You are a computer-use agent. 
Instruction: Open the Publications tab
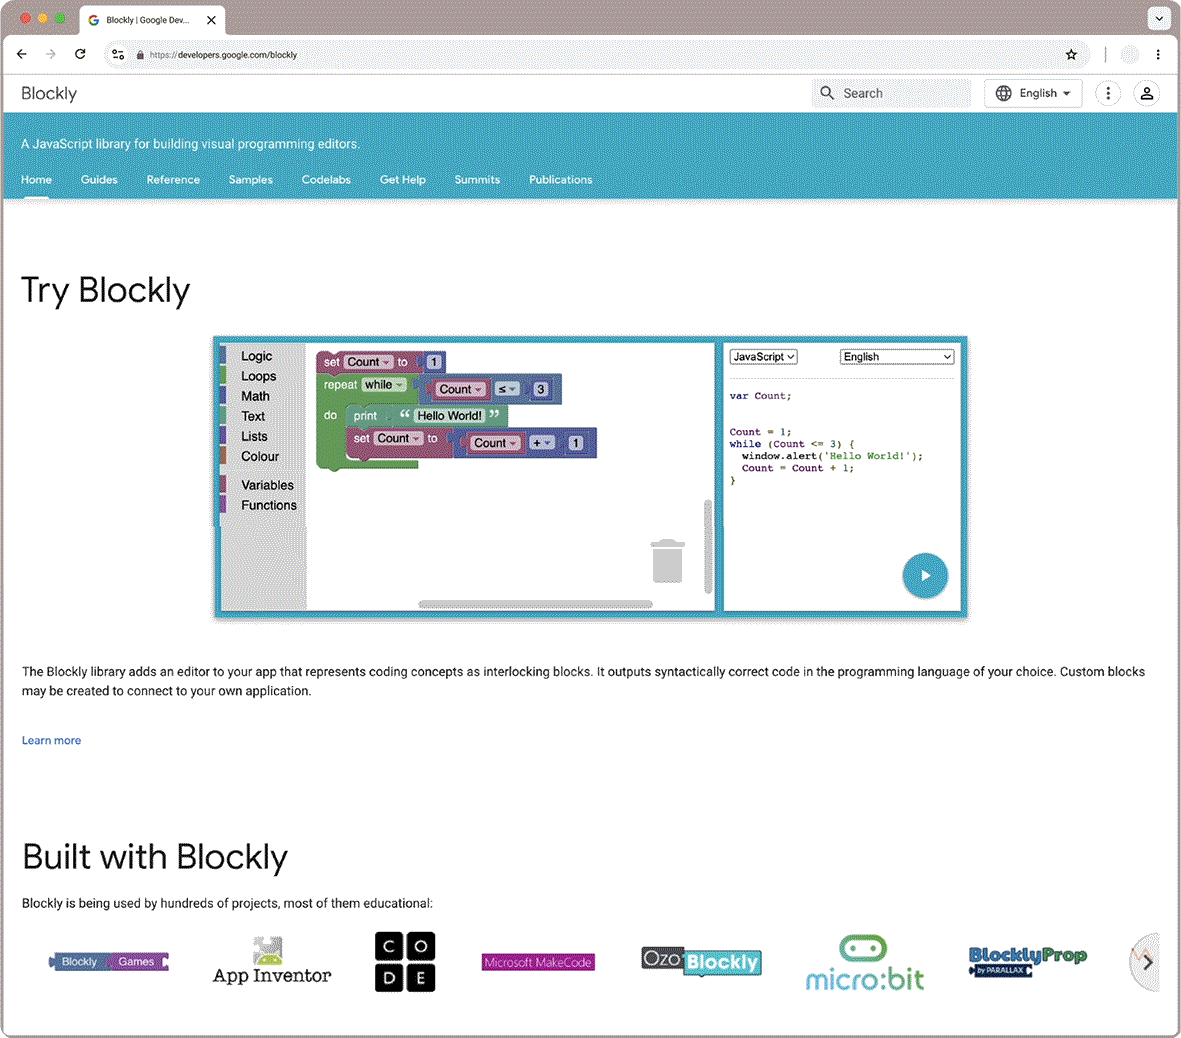[x=560, y=179]
